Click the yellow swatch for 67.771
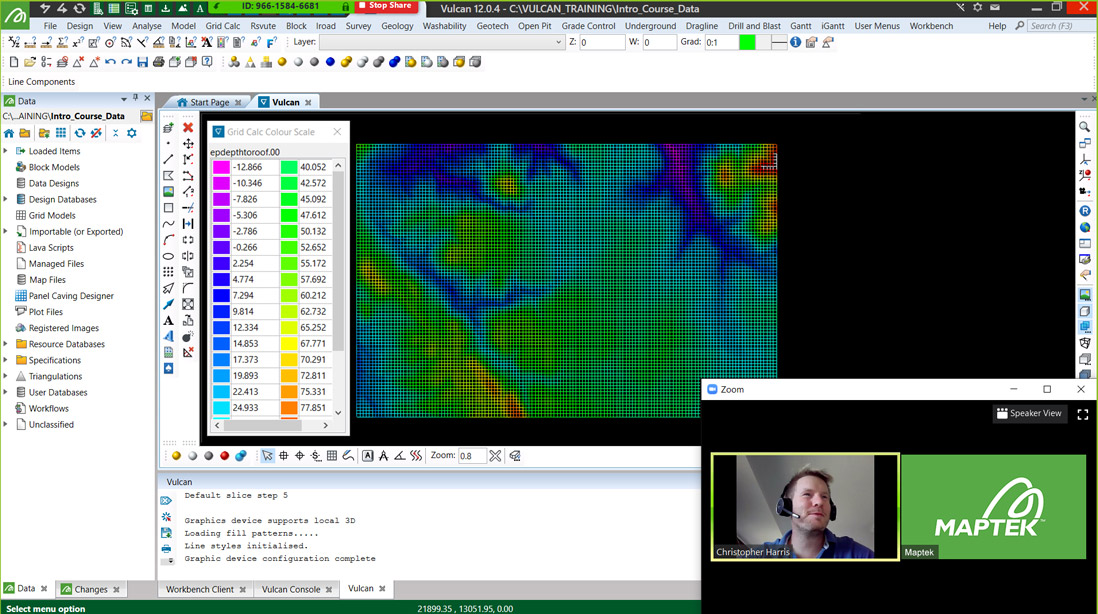This screenshot has height=614, width=1098. 289,344
